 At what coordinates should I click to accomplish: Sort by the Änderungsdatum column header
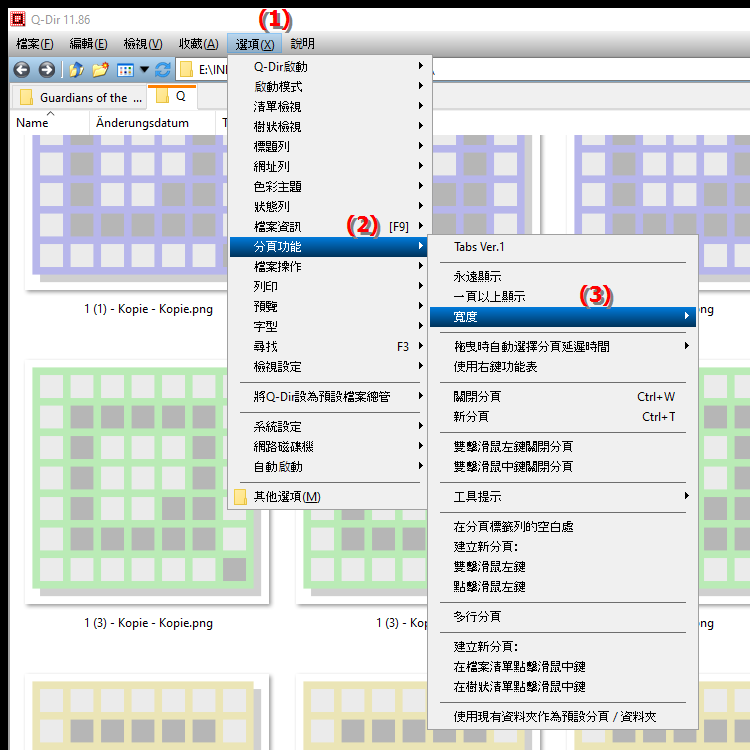152,123
